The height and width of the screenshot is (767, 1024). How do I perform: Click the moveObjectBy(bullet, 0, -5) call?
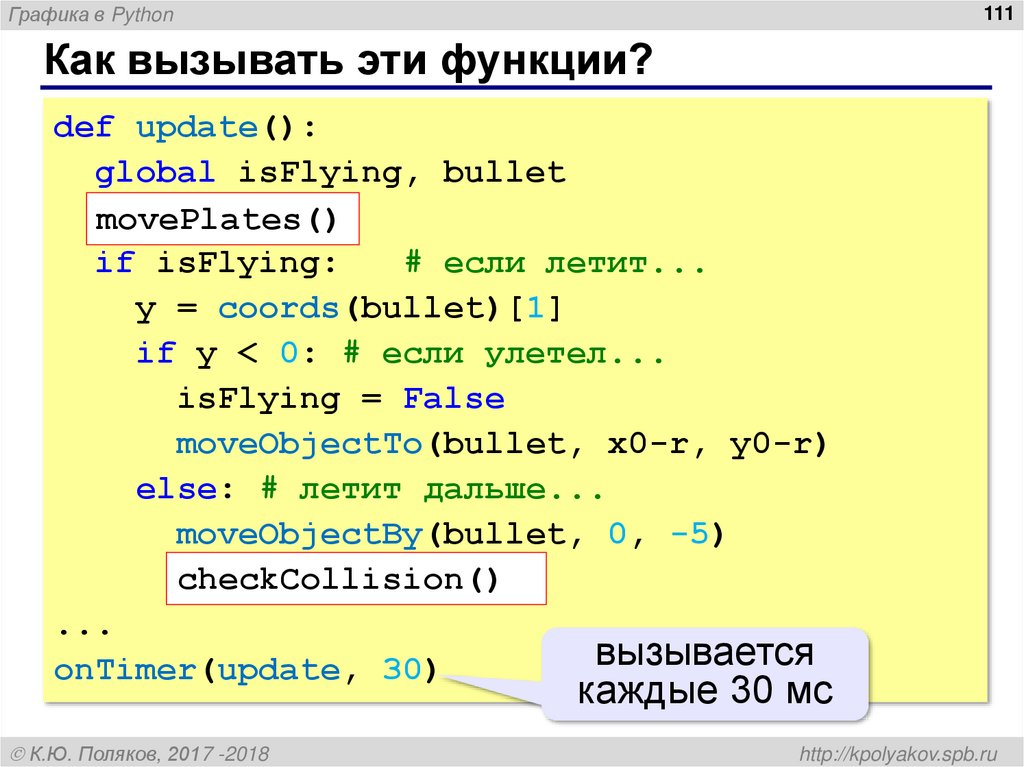point(450,534)
